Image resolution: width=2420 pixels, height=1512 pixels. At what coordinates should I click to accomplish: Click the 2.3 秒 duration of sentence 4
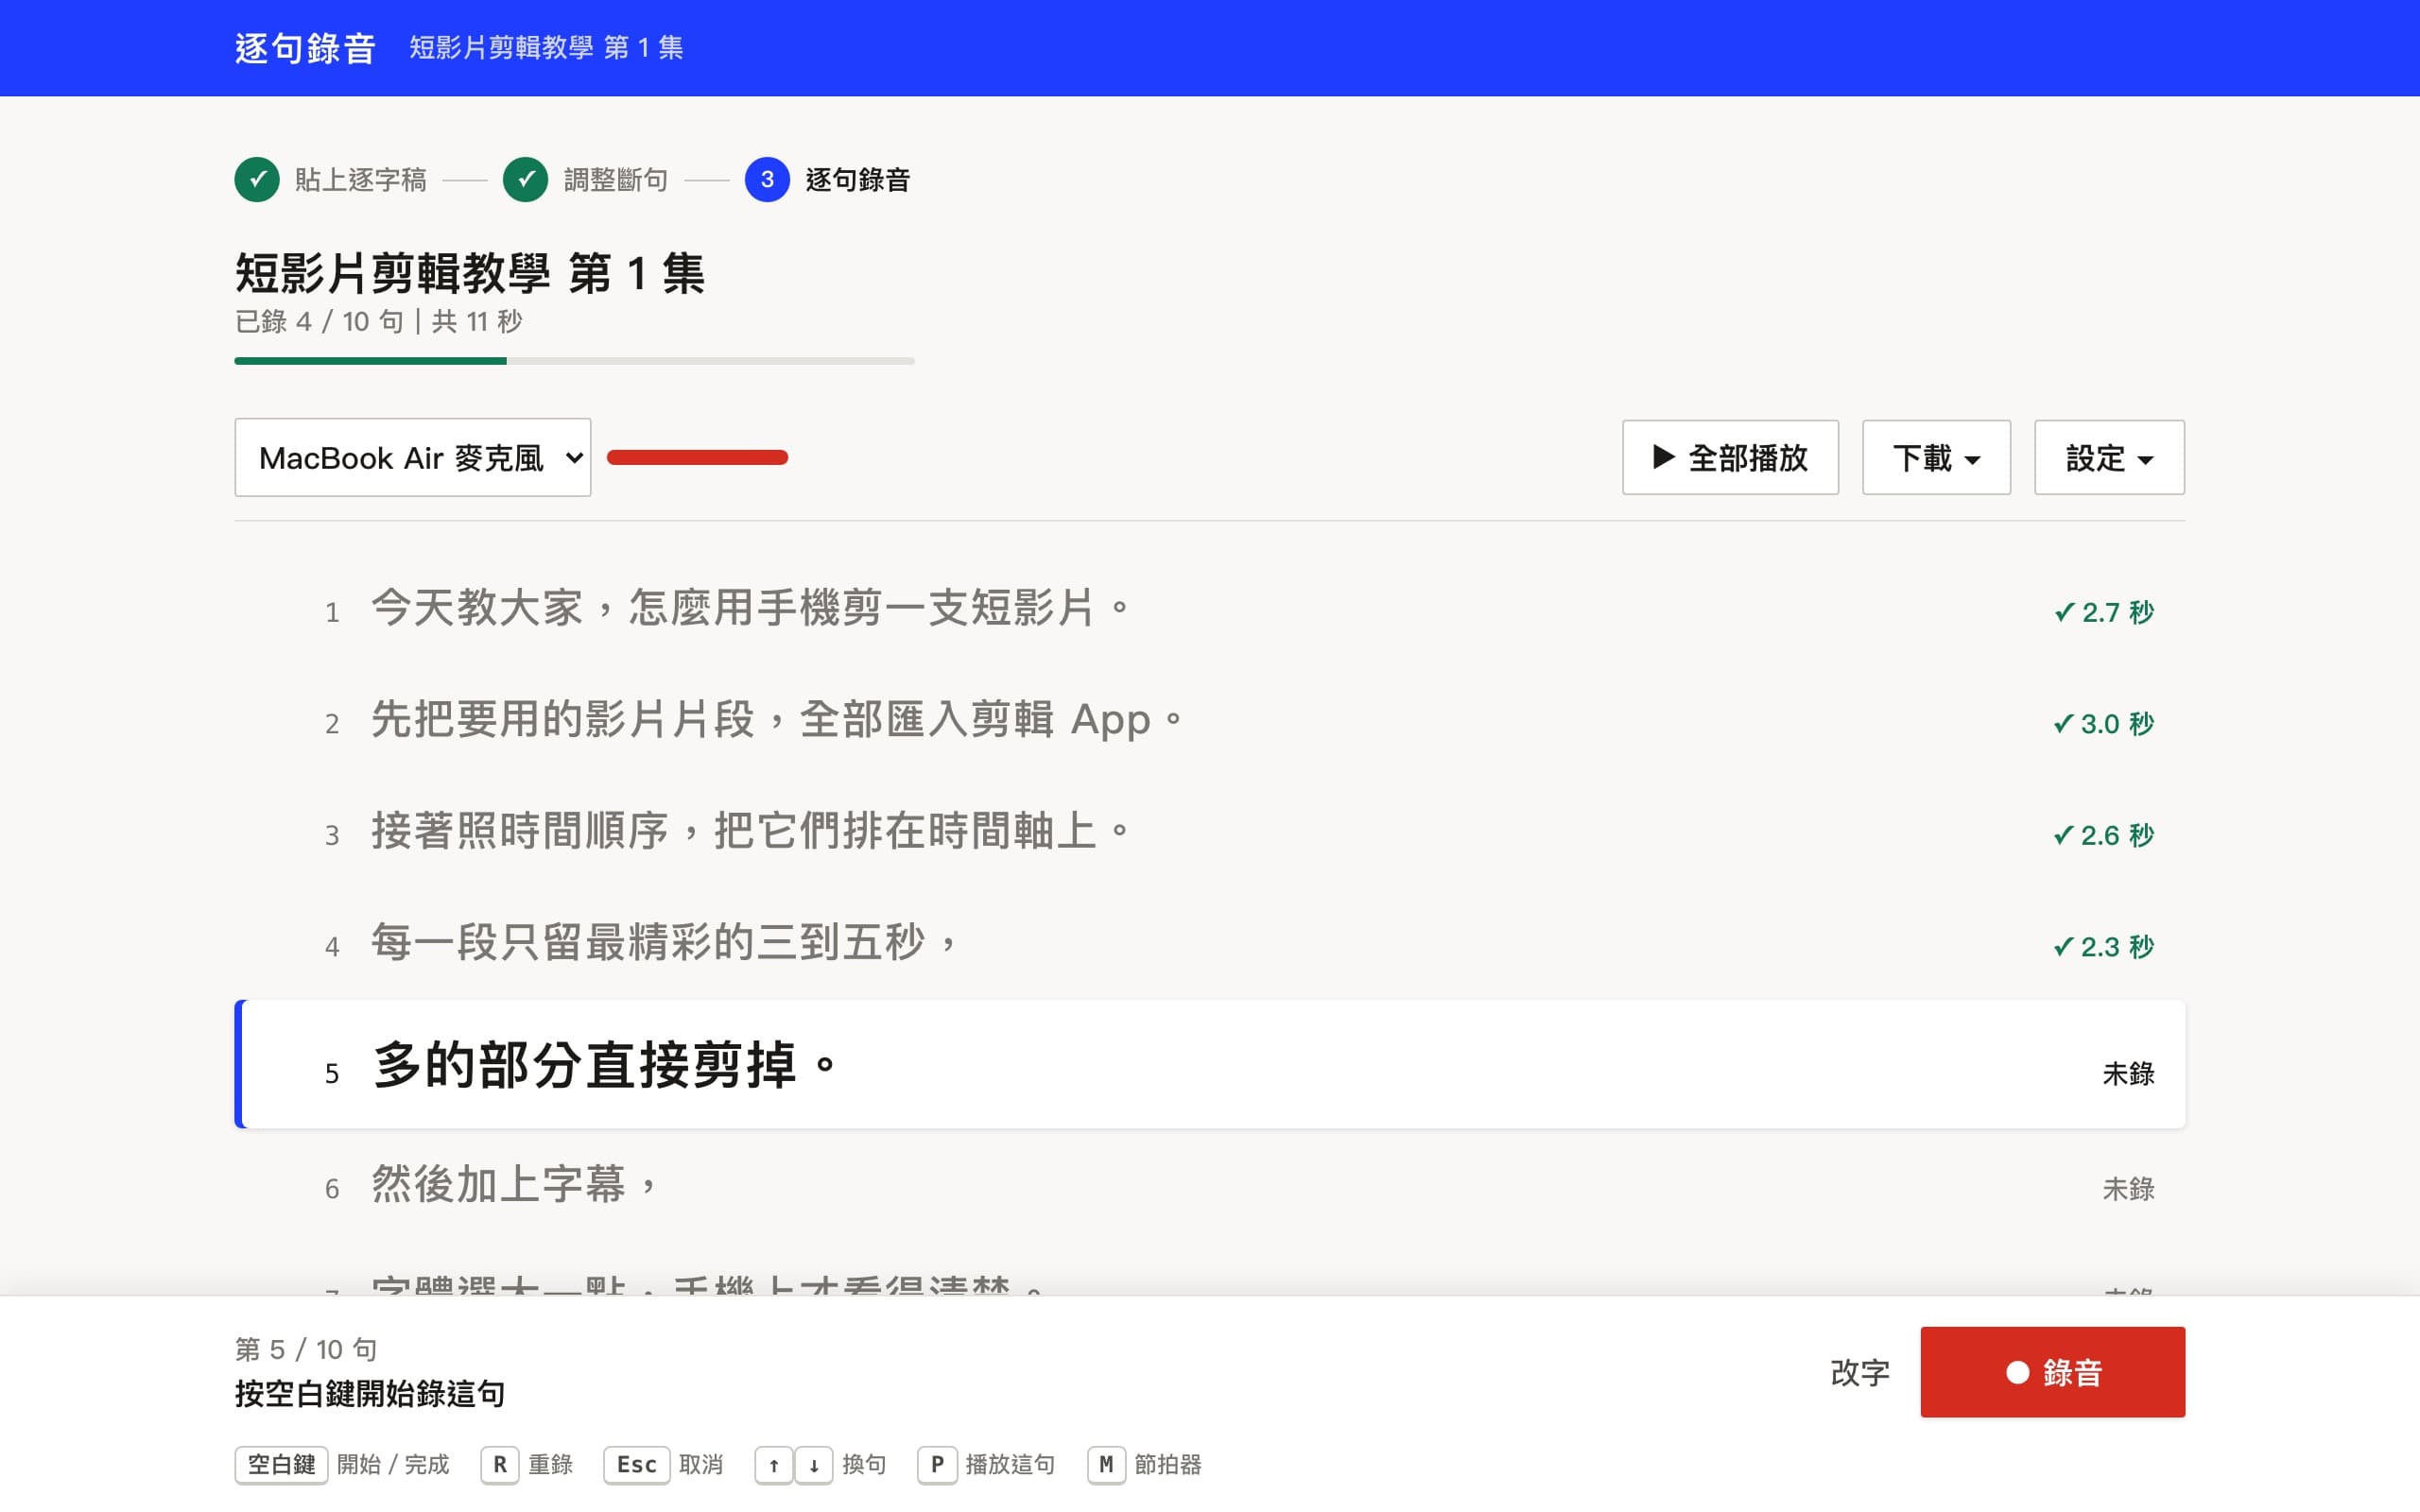coord(2103,947)
